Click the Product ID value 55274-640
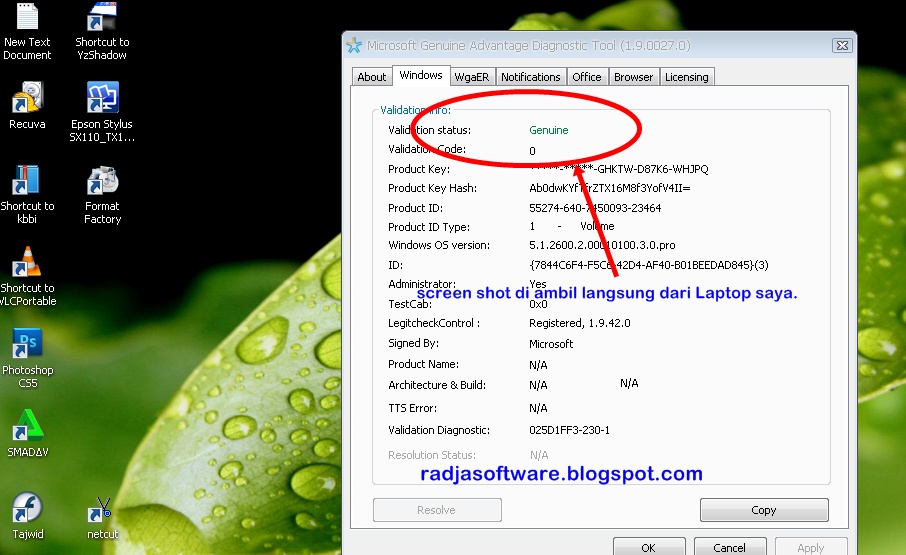The image size is (906, 555). pyautogui.click(x=595, y=208)
